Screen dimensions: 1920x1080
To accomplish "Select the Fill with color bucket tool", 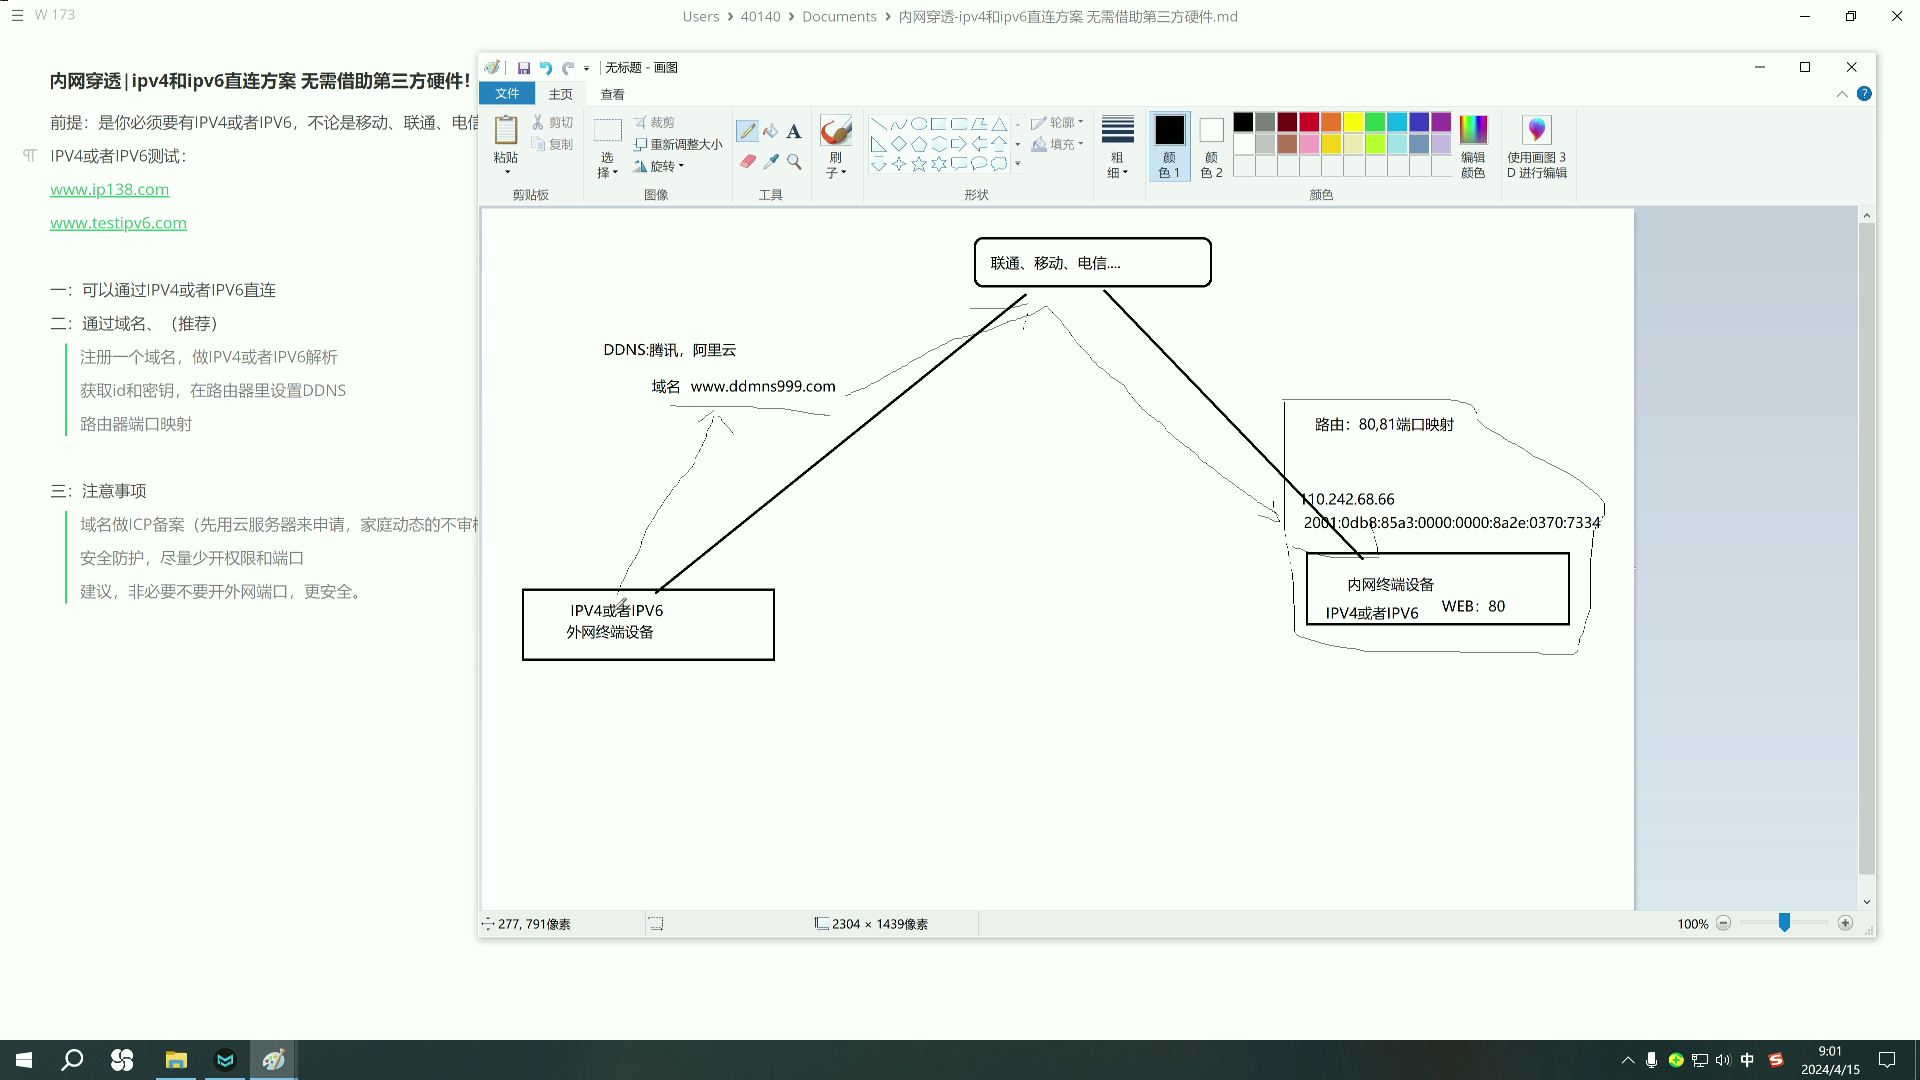I will tap(770, 131).
